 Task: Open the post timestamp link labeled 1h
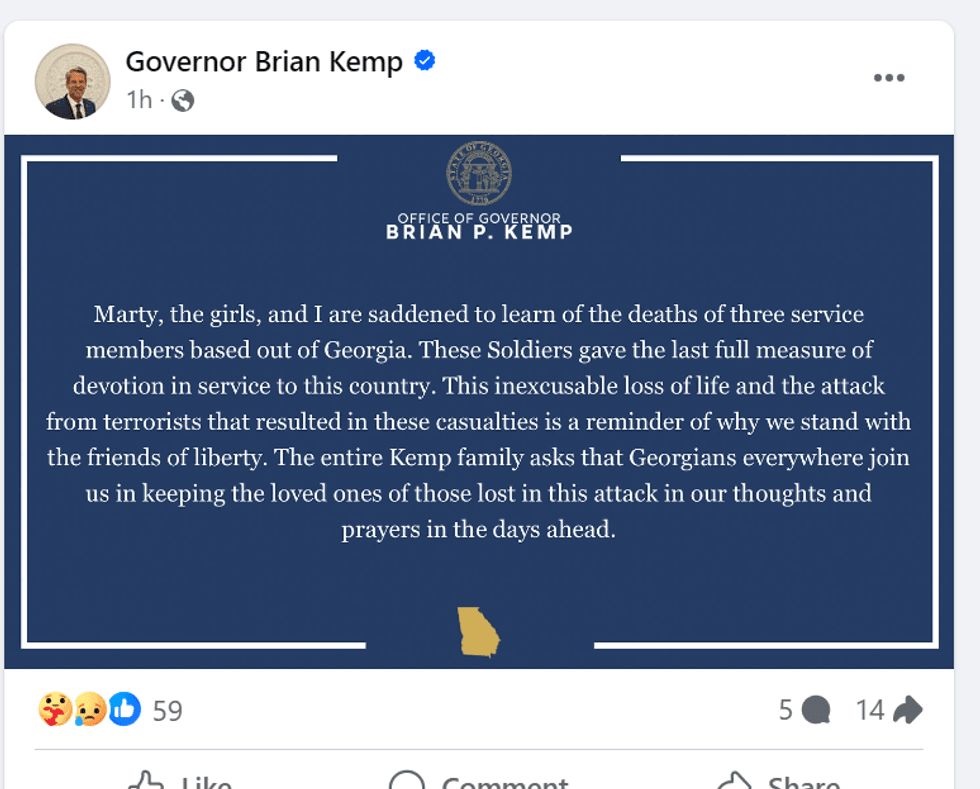[x=140, y=100]
